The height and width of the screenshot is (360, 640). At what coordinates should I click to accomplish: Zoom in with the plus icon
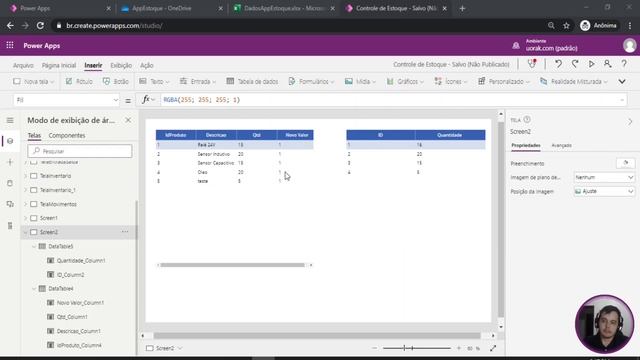[x=459, y=348]
